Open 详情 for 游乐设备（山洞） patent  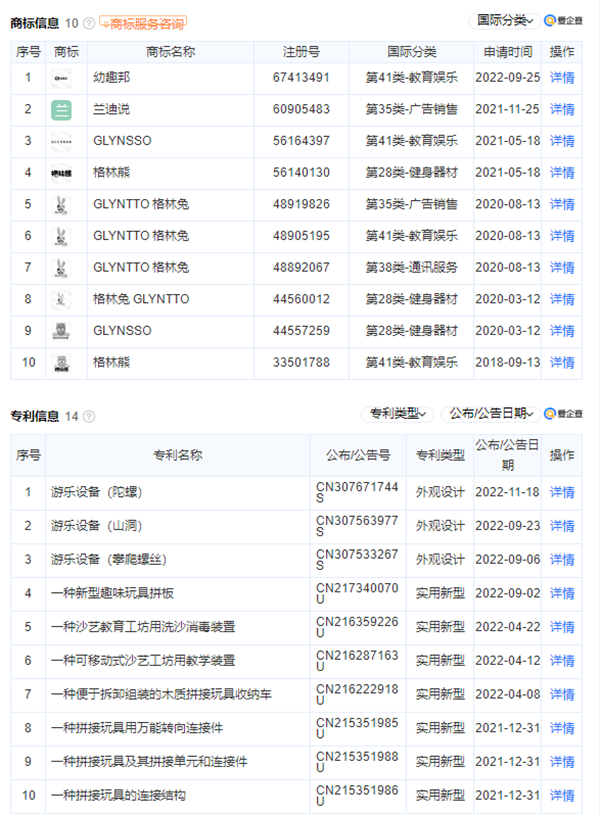562,526
